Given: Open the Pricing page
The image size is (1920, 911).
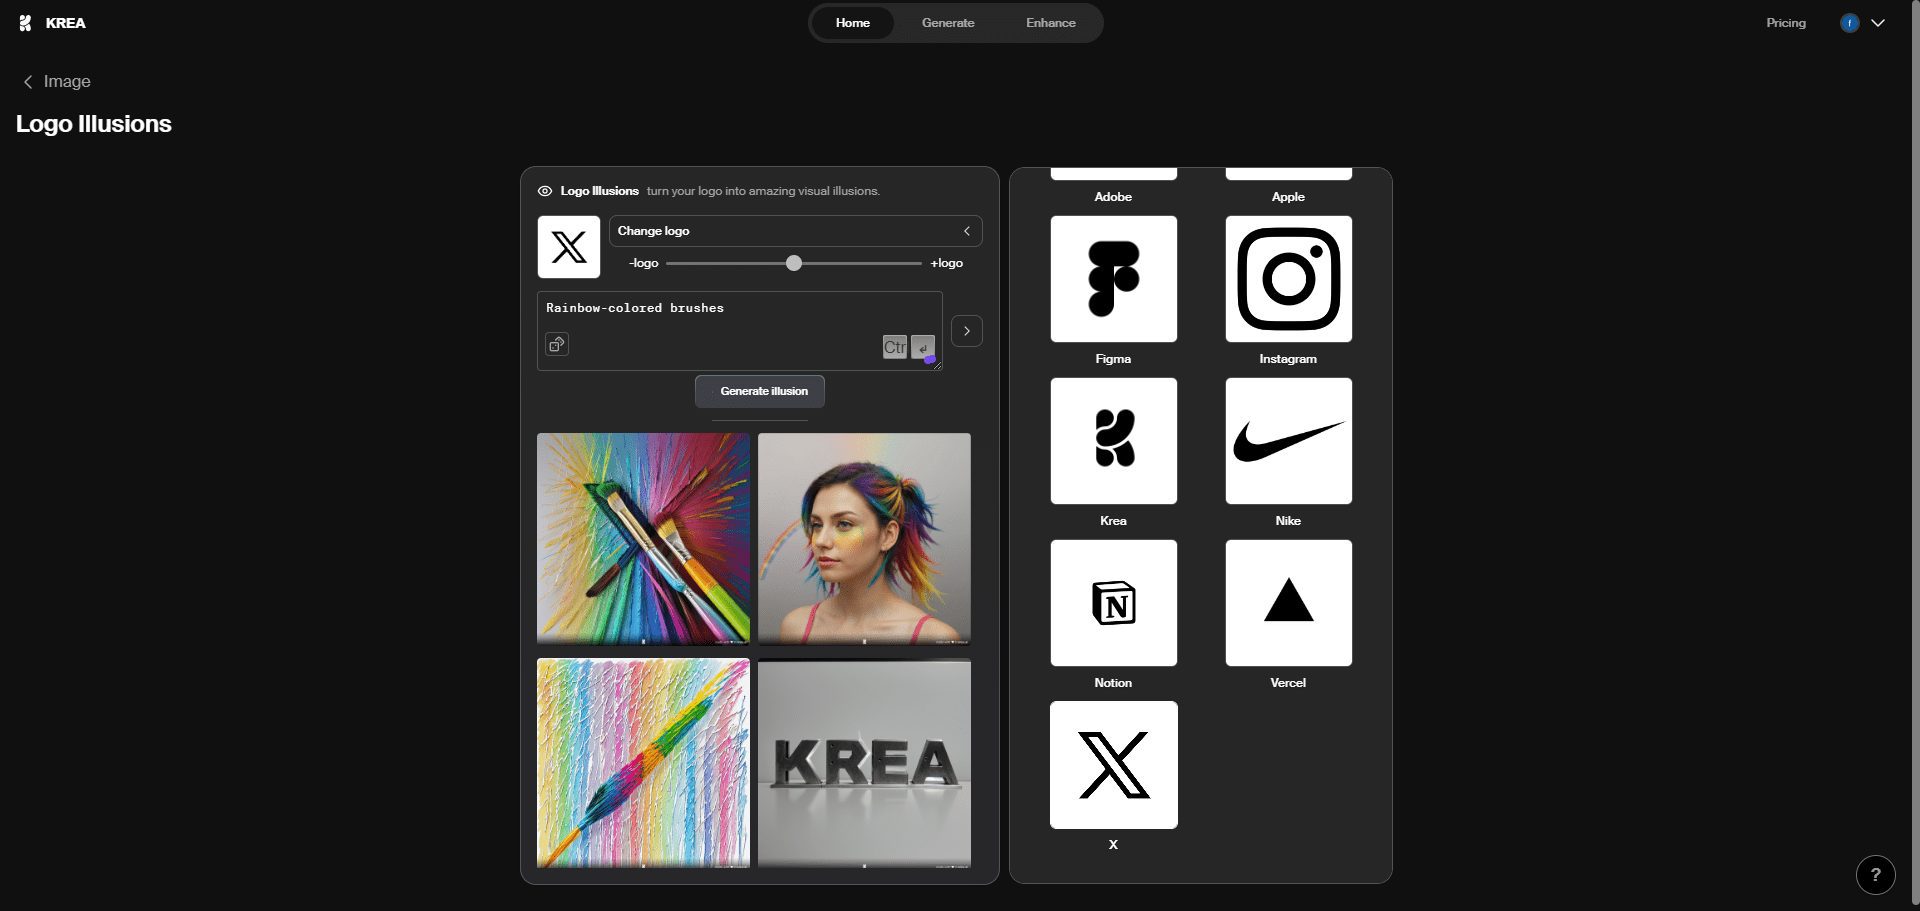Looking at the screenshot, I should [x=1785, y=23].
